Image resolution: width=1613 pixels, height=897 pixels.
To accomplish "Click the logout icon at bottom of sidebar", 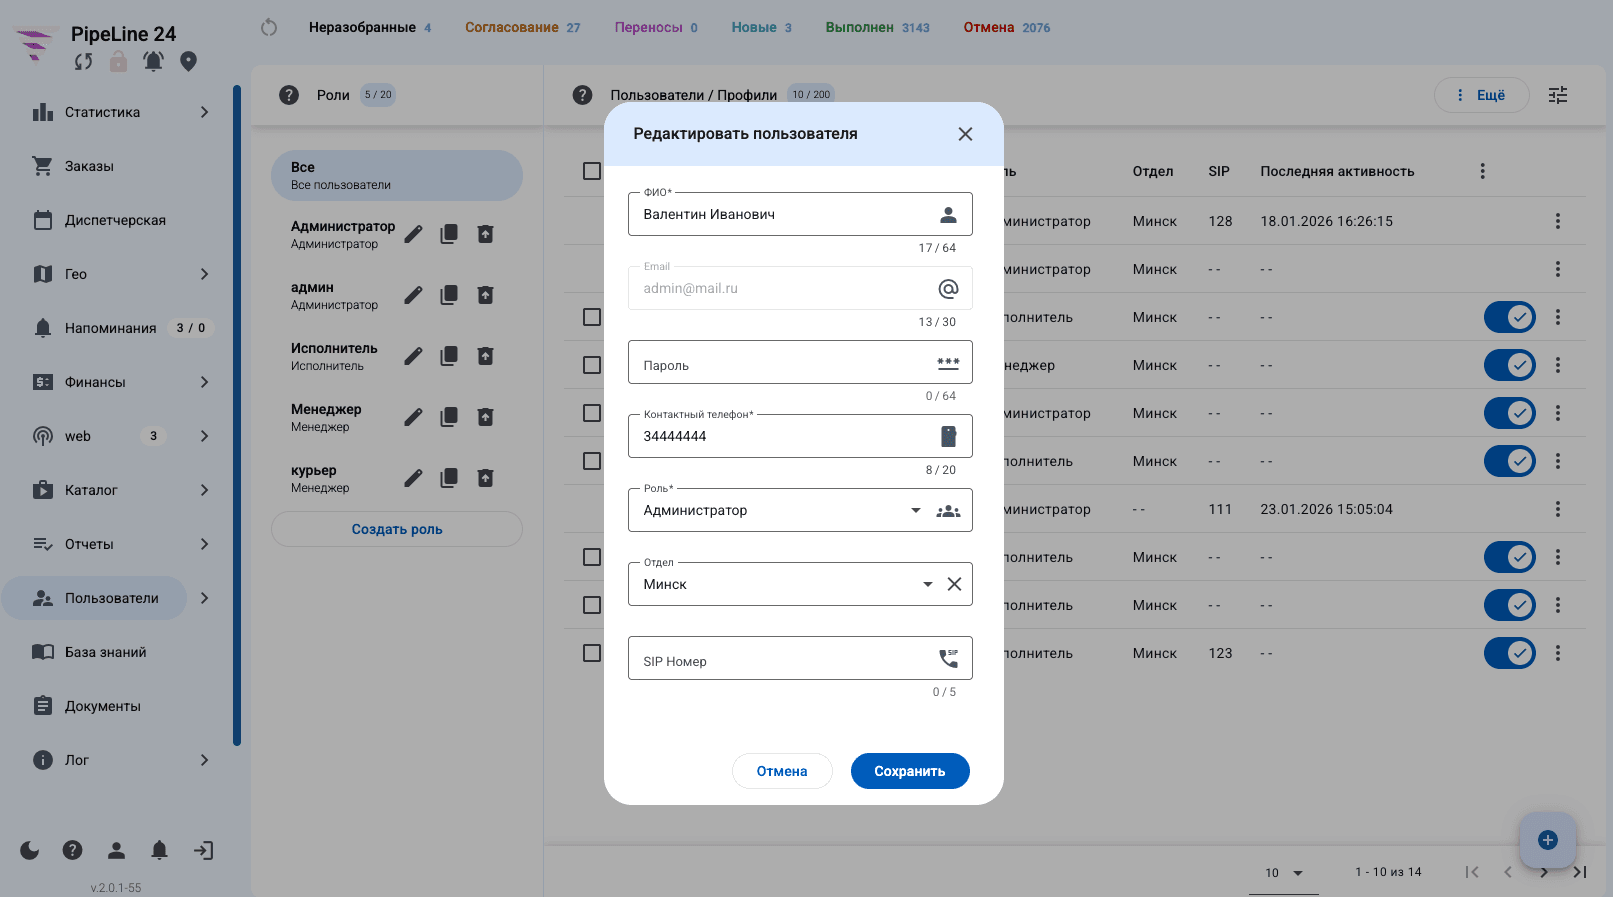I will (203, 850).
